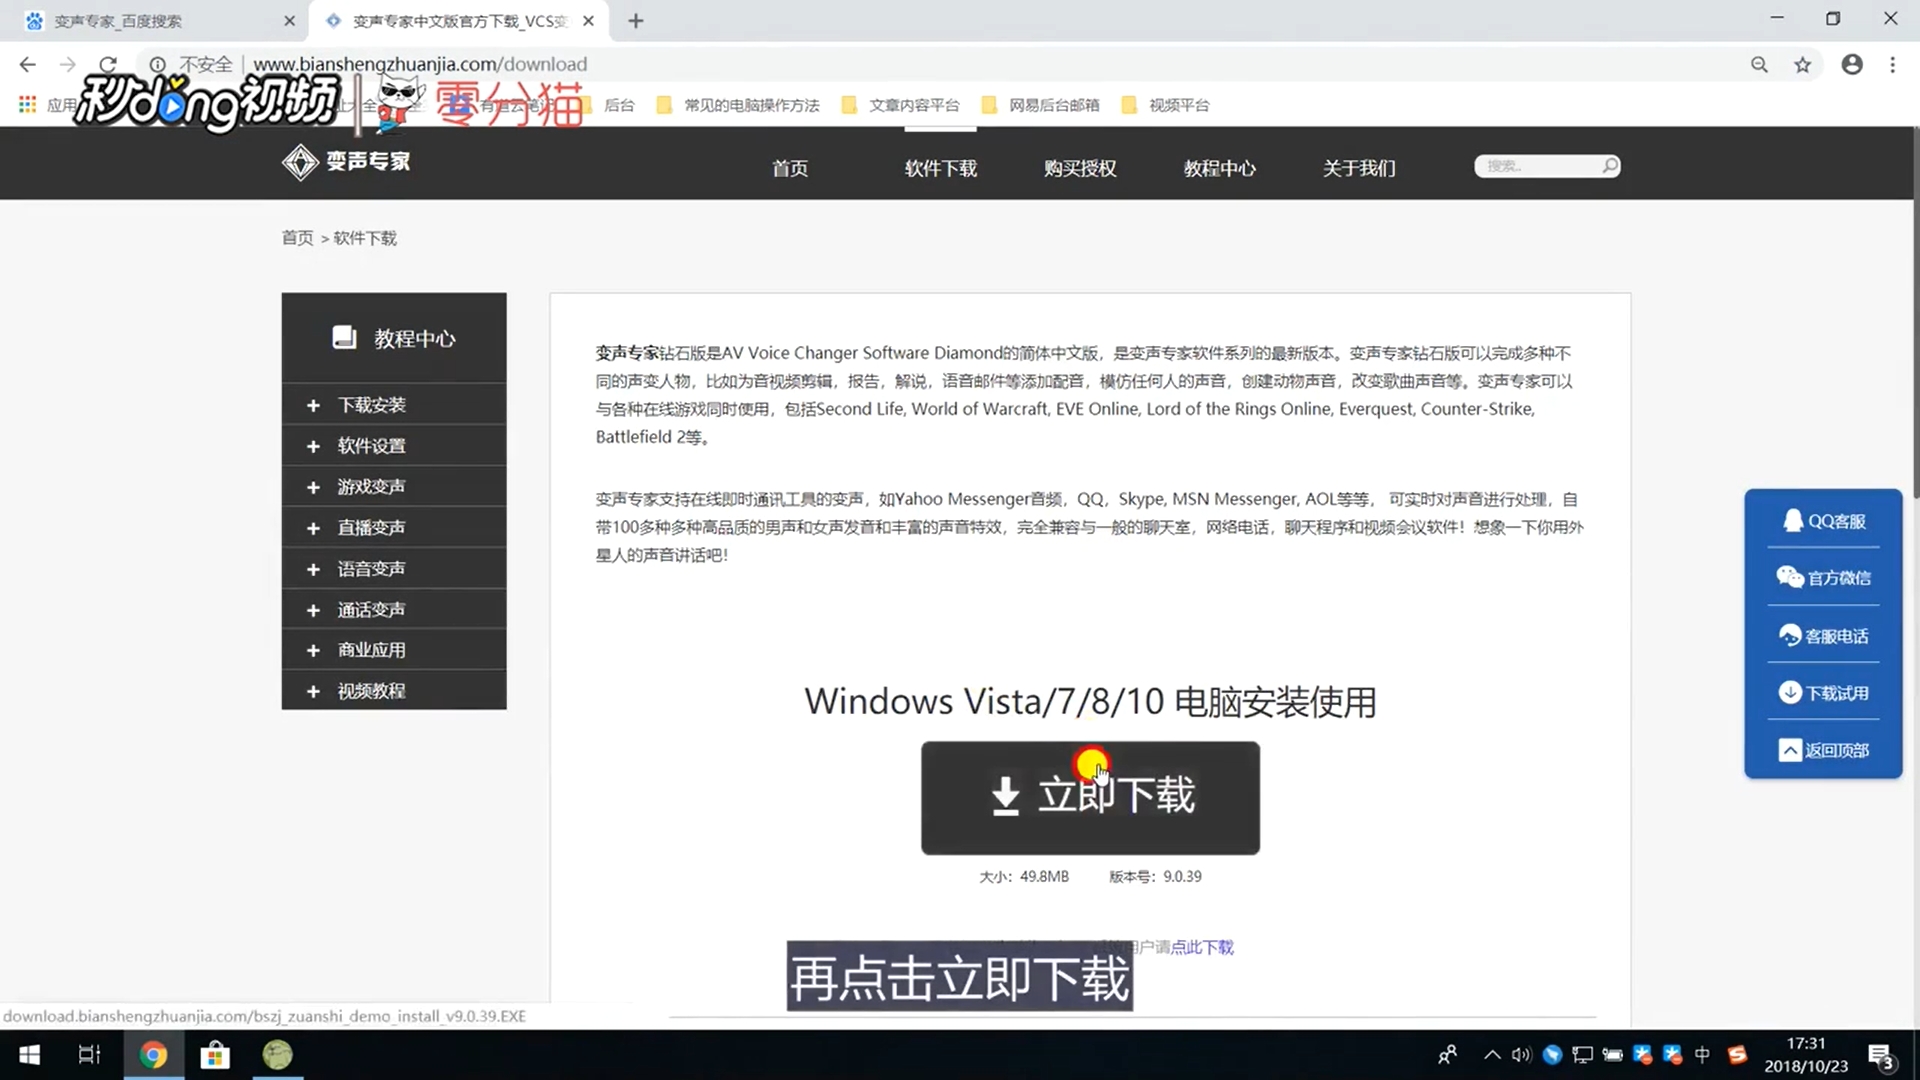Image resolution: width=1920 pixels, height=1080 pixels.
Task: Open 官方微信 in the floating panel
Action: [x=1824, y=578]
